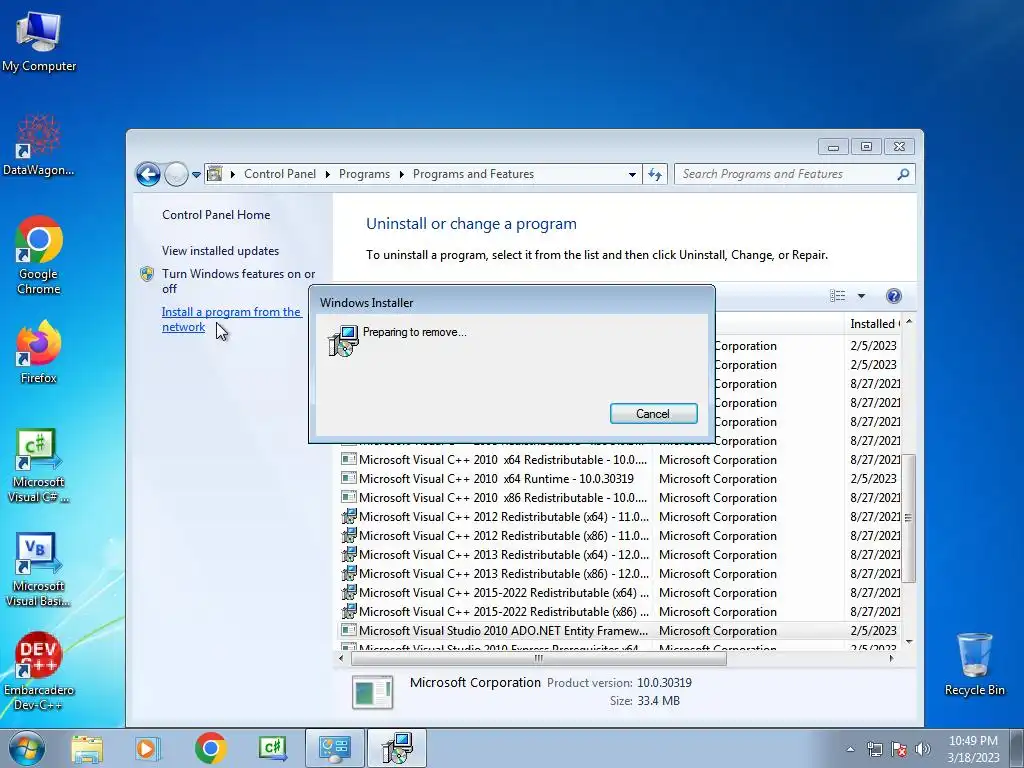
Task: Select Visual C++ 2013 Redistributable (x64) row
Action: pyautogui.click(x=619, y=554)
